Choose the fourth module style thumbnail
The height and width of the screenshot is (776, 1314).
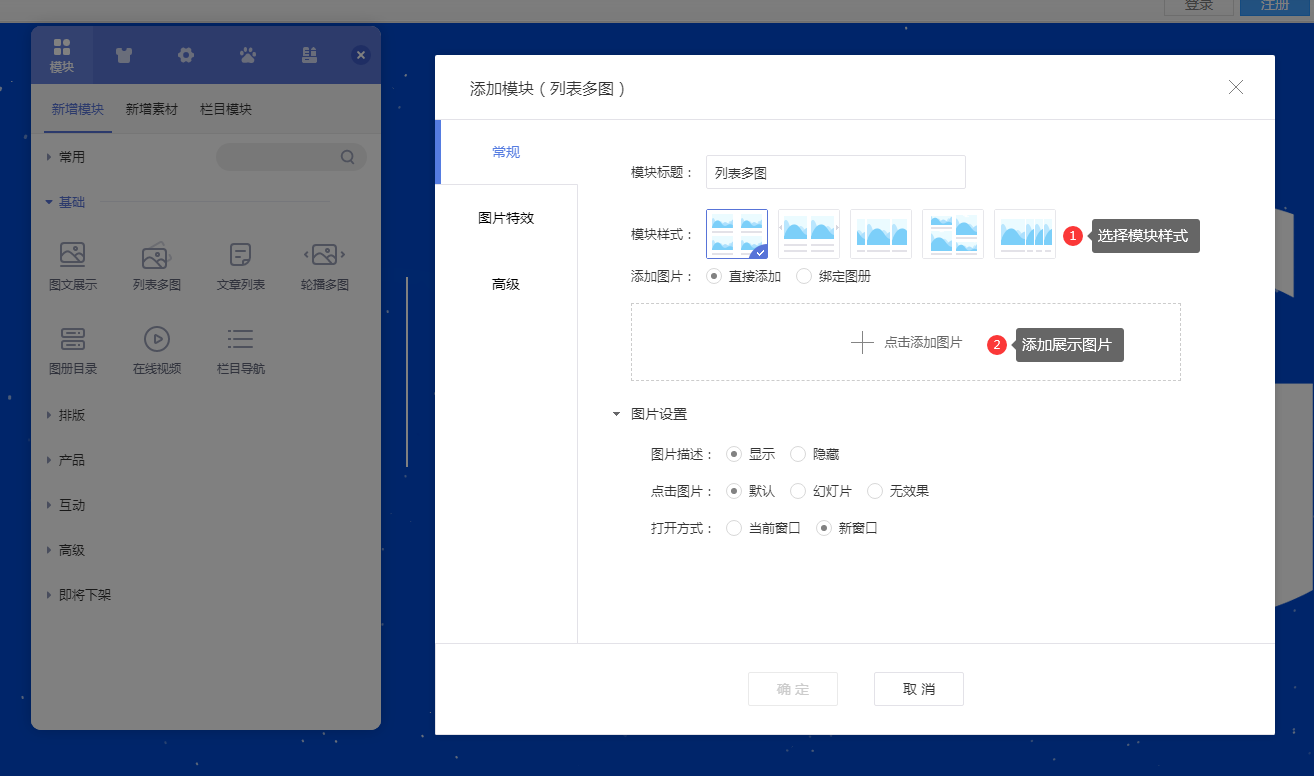[953, 234]
